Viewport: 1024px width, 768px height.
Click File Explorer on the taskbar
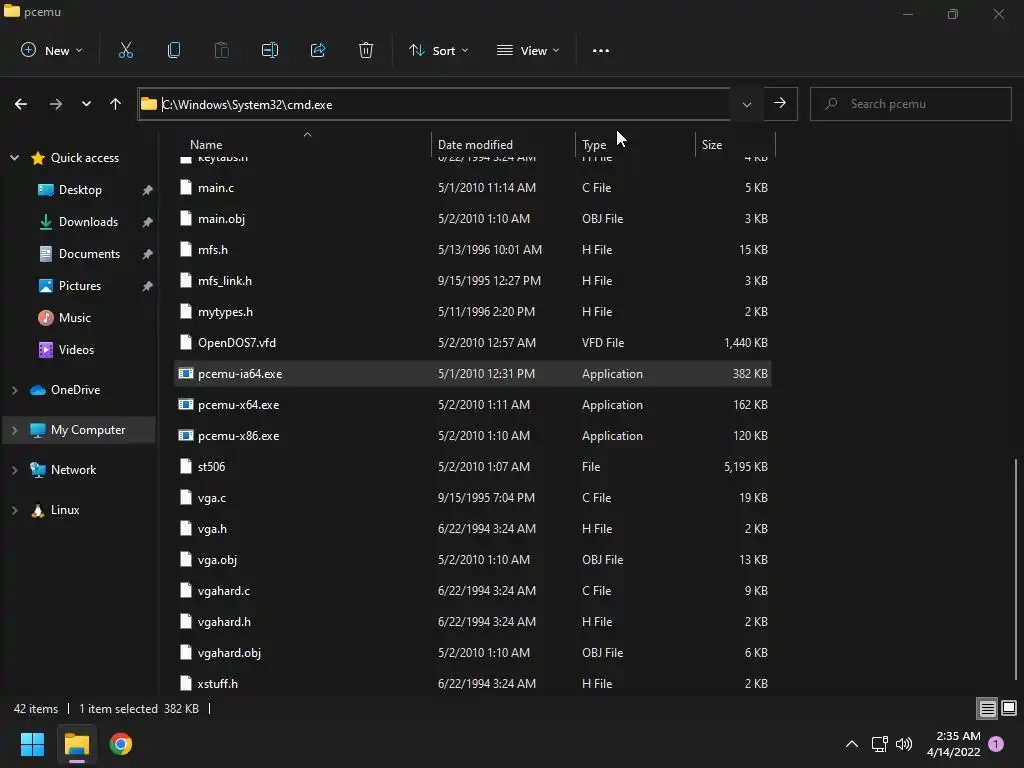(76, 744)
